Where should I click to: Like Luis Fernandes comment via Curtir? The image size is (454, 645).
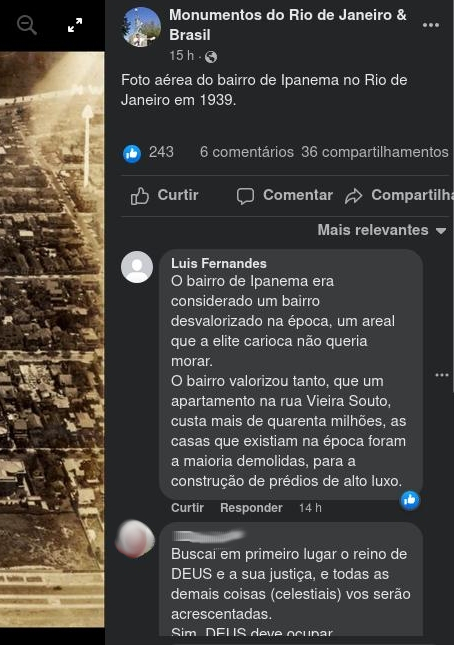pyautogui.click(x=187, y=508)
